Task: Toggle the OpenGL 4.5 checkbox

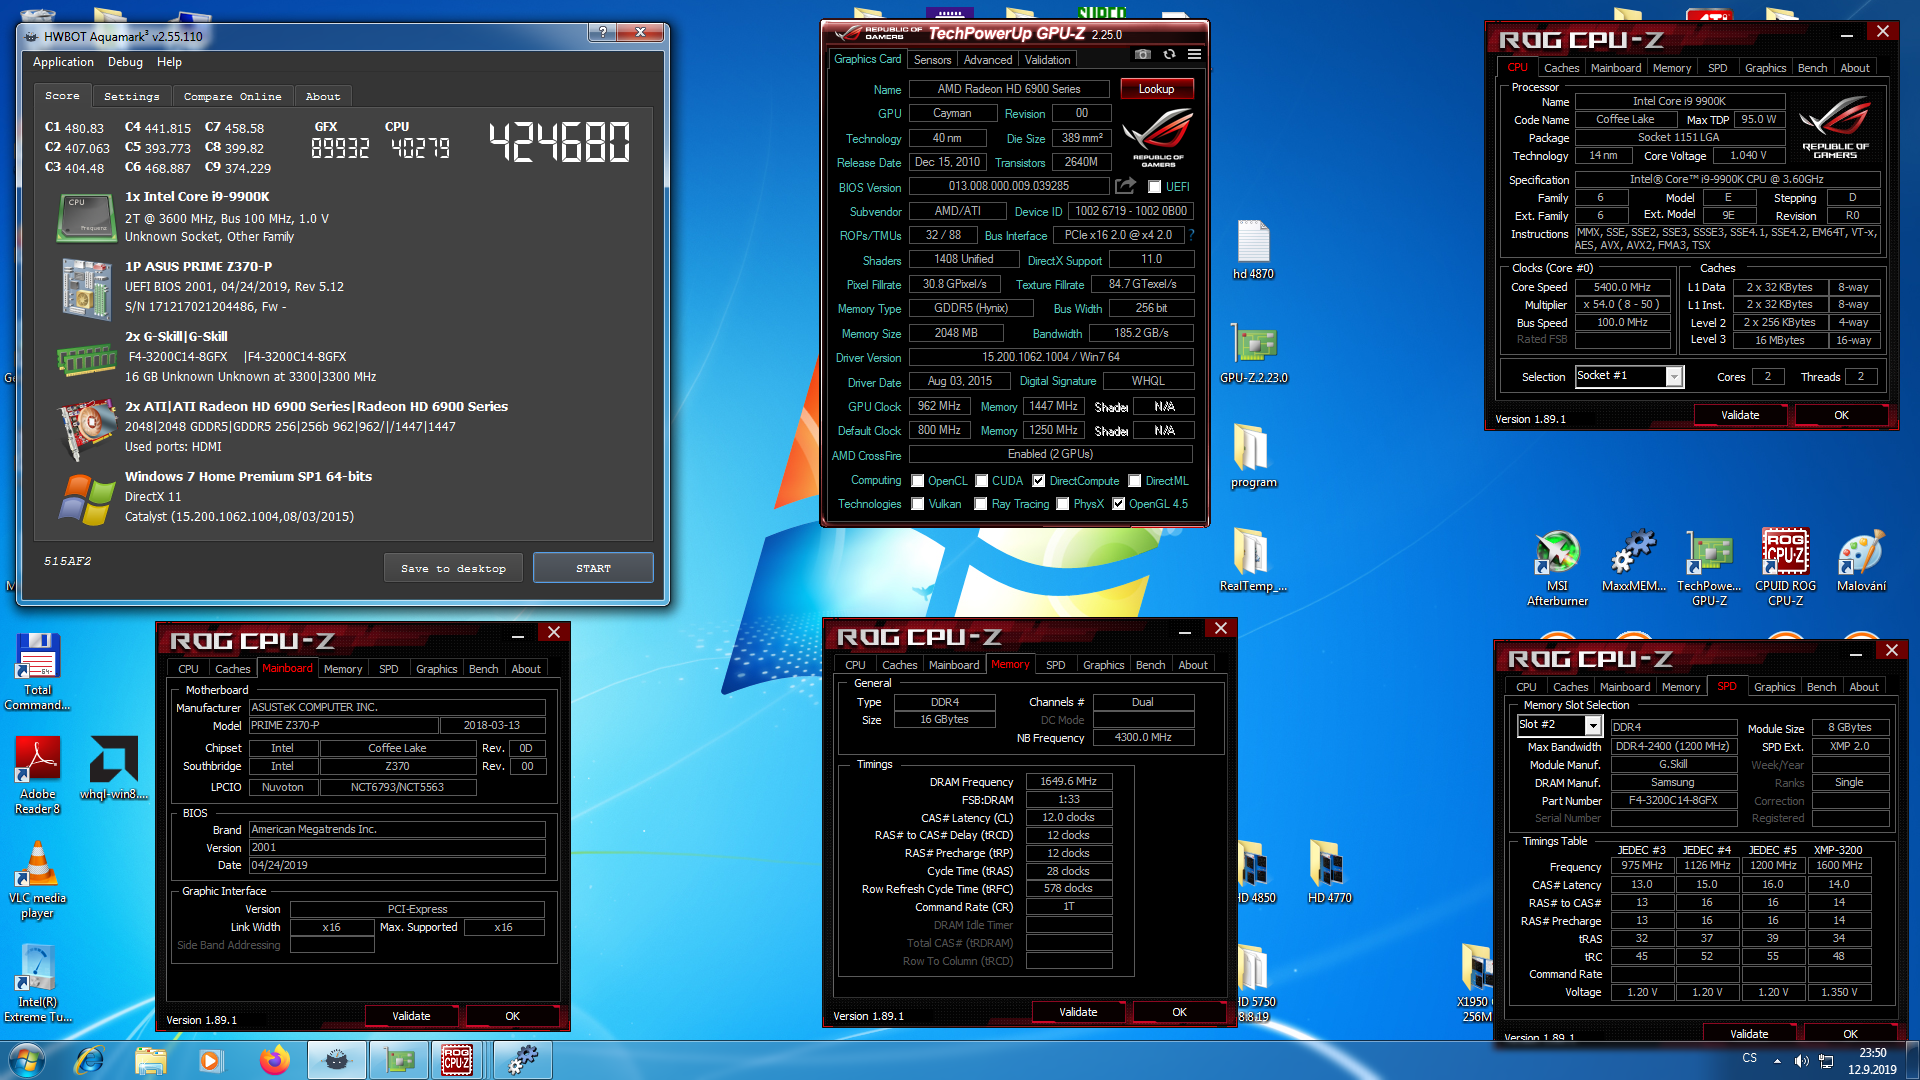Action: [1119, 504]
